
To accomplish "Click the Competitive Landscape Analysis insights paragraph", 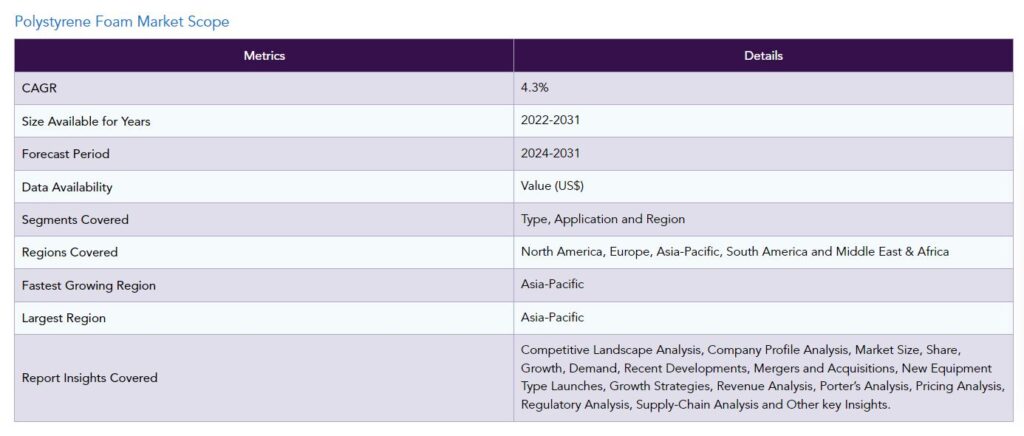I will click(763, 377).
